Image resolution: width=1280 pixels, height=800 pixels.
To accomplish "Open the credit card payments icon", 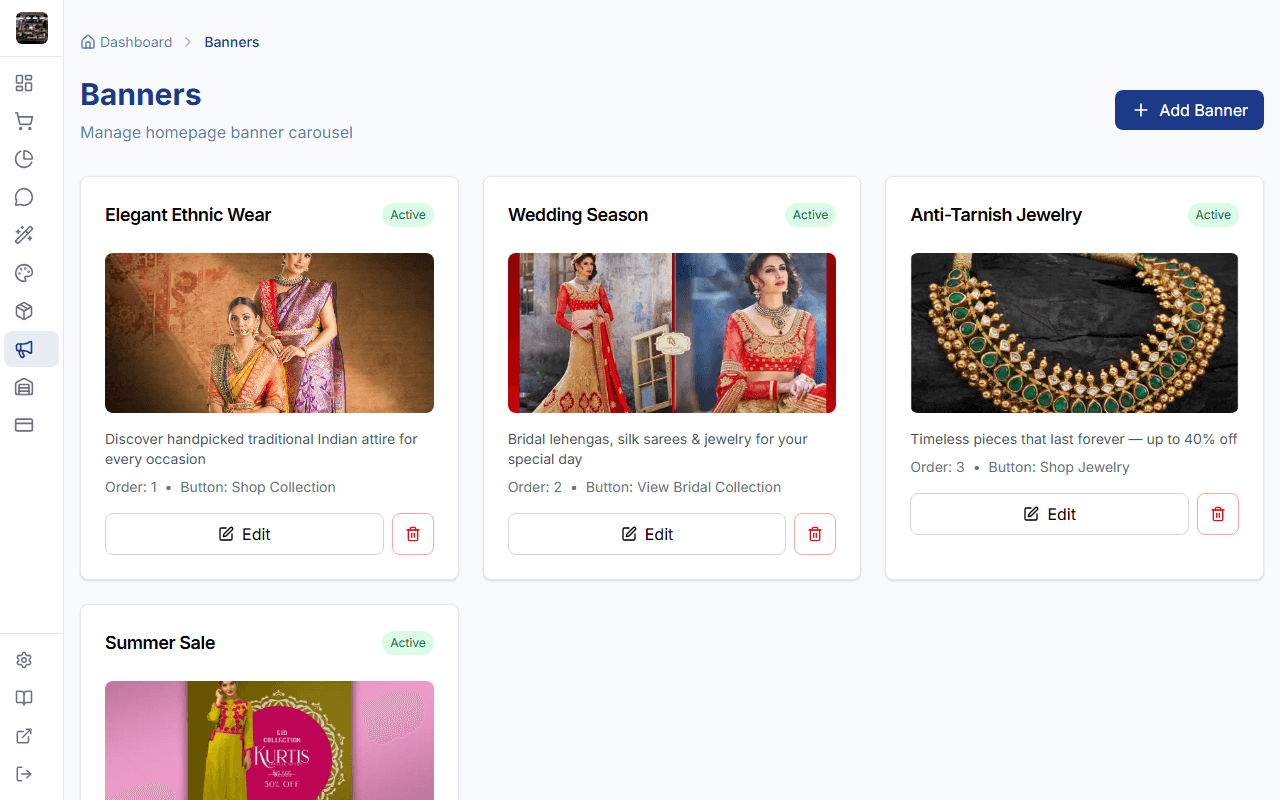I will click(24, 425).
